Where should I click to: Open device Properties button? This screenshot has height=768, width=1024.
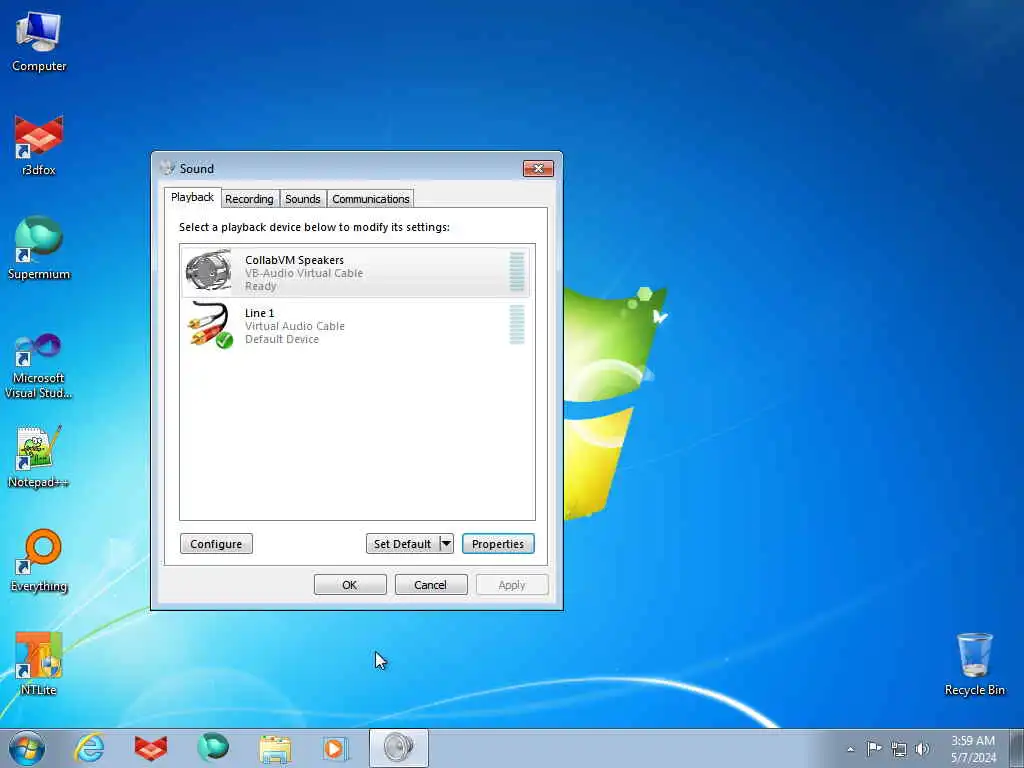click(x=498, y=544)
